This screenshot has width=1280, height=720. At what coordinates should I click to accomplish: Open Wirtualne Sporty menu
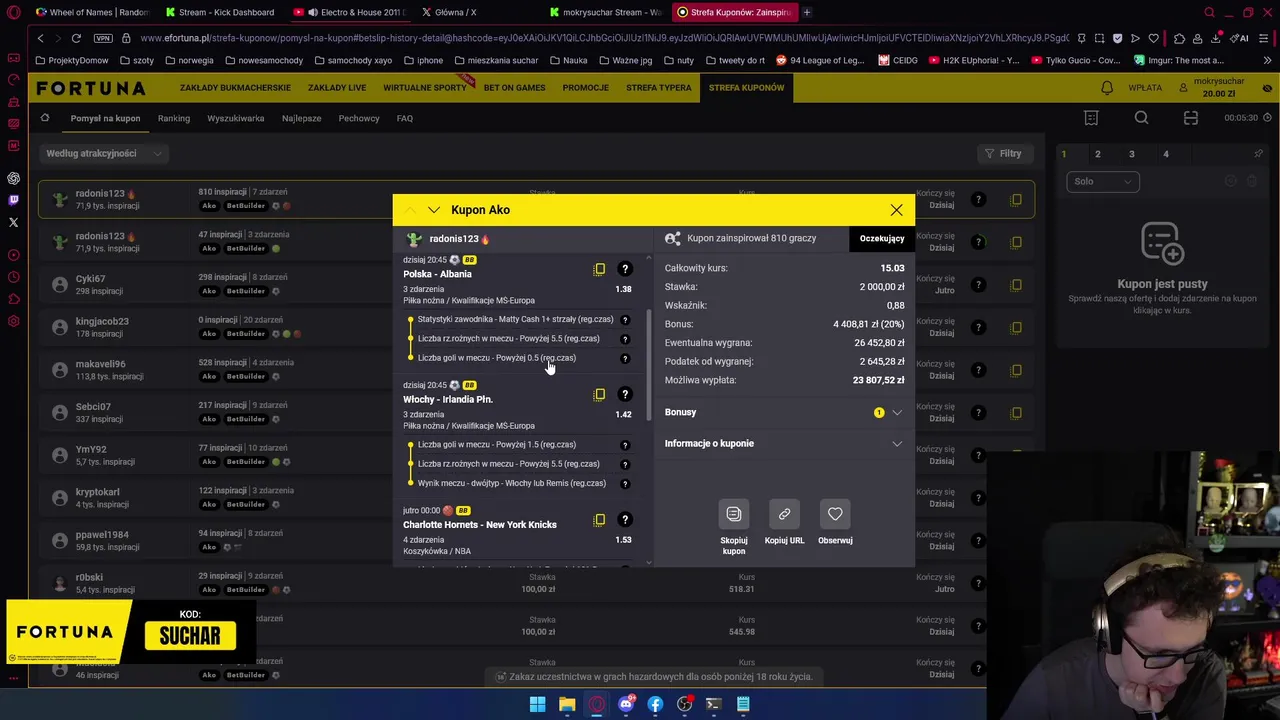[425, 88]
